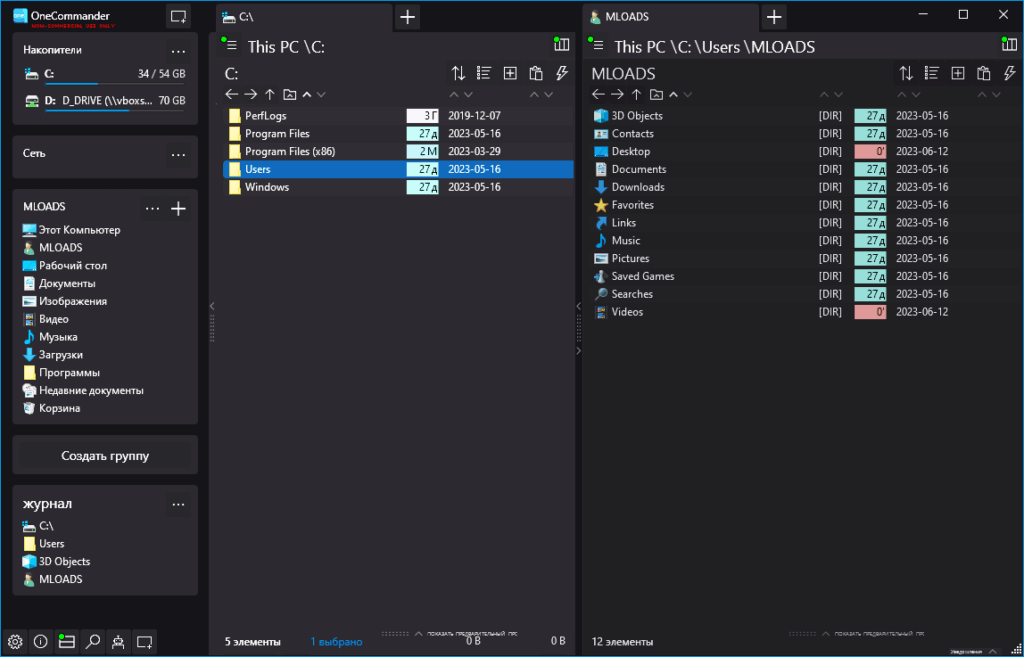Screen dimensions: 1024x657
Task: Select the PerfLogs folder row
Action: (398, 116)
